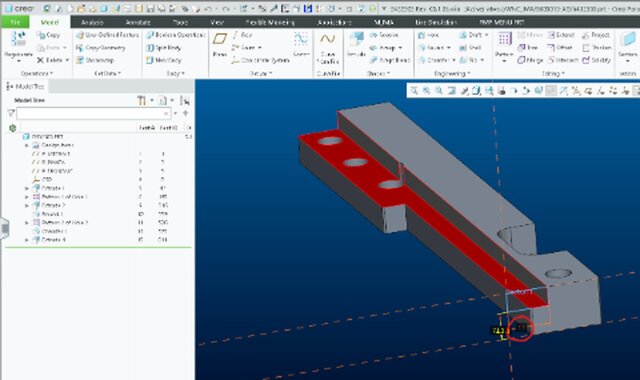Viewport: 640px width, 380px height.
Task: Open the Round dropdown arrow
Action: [x=449, y=48]
